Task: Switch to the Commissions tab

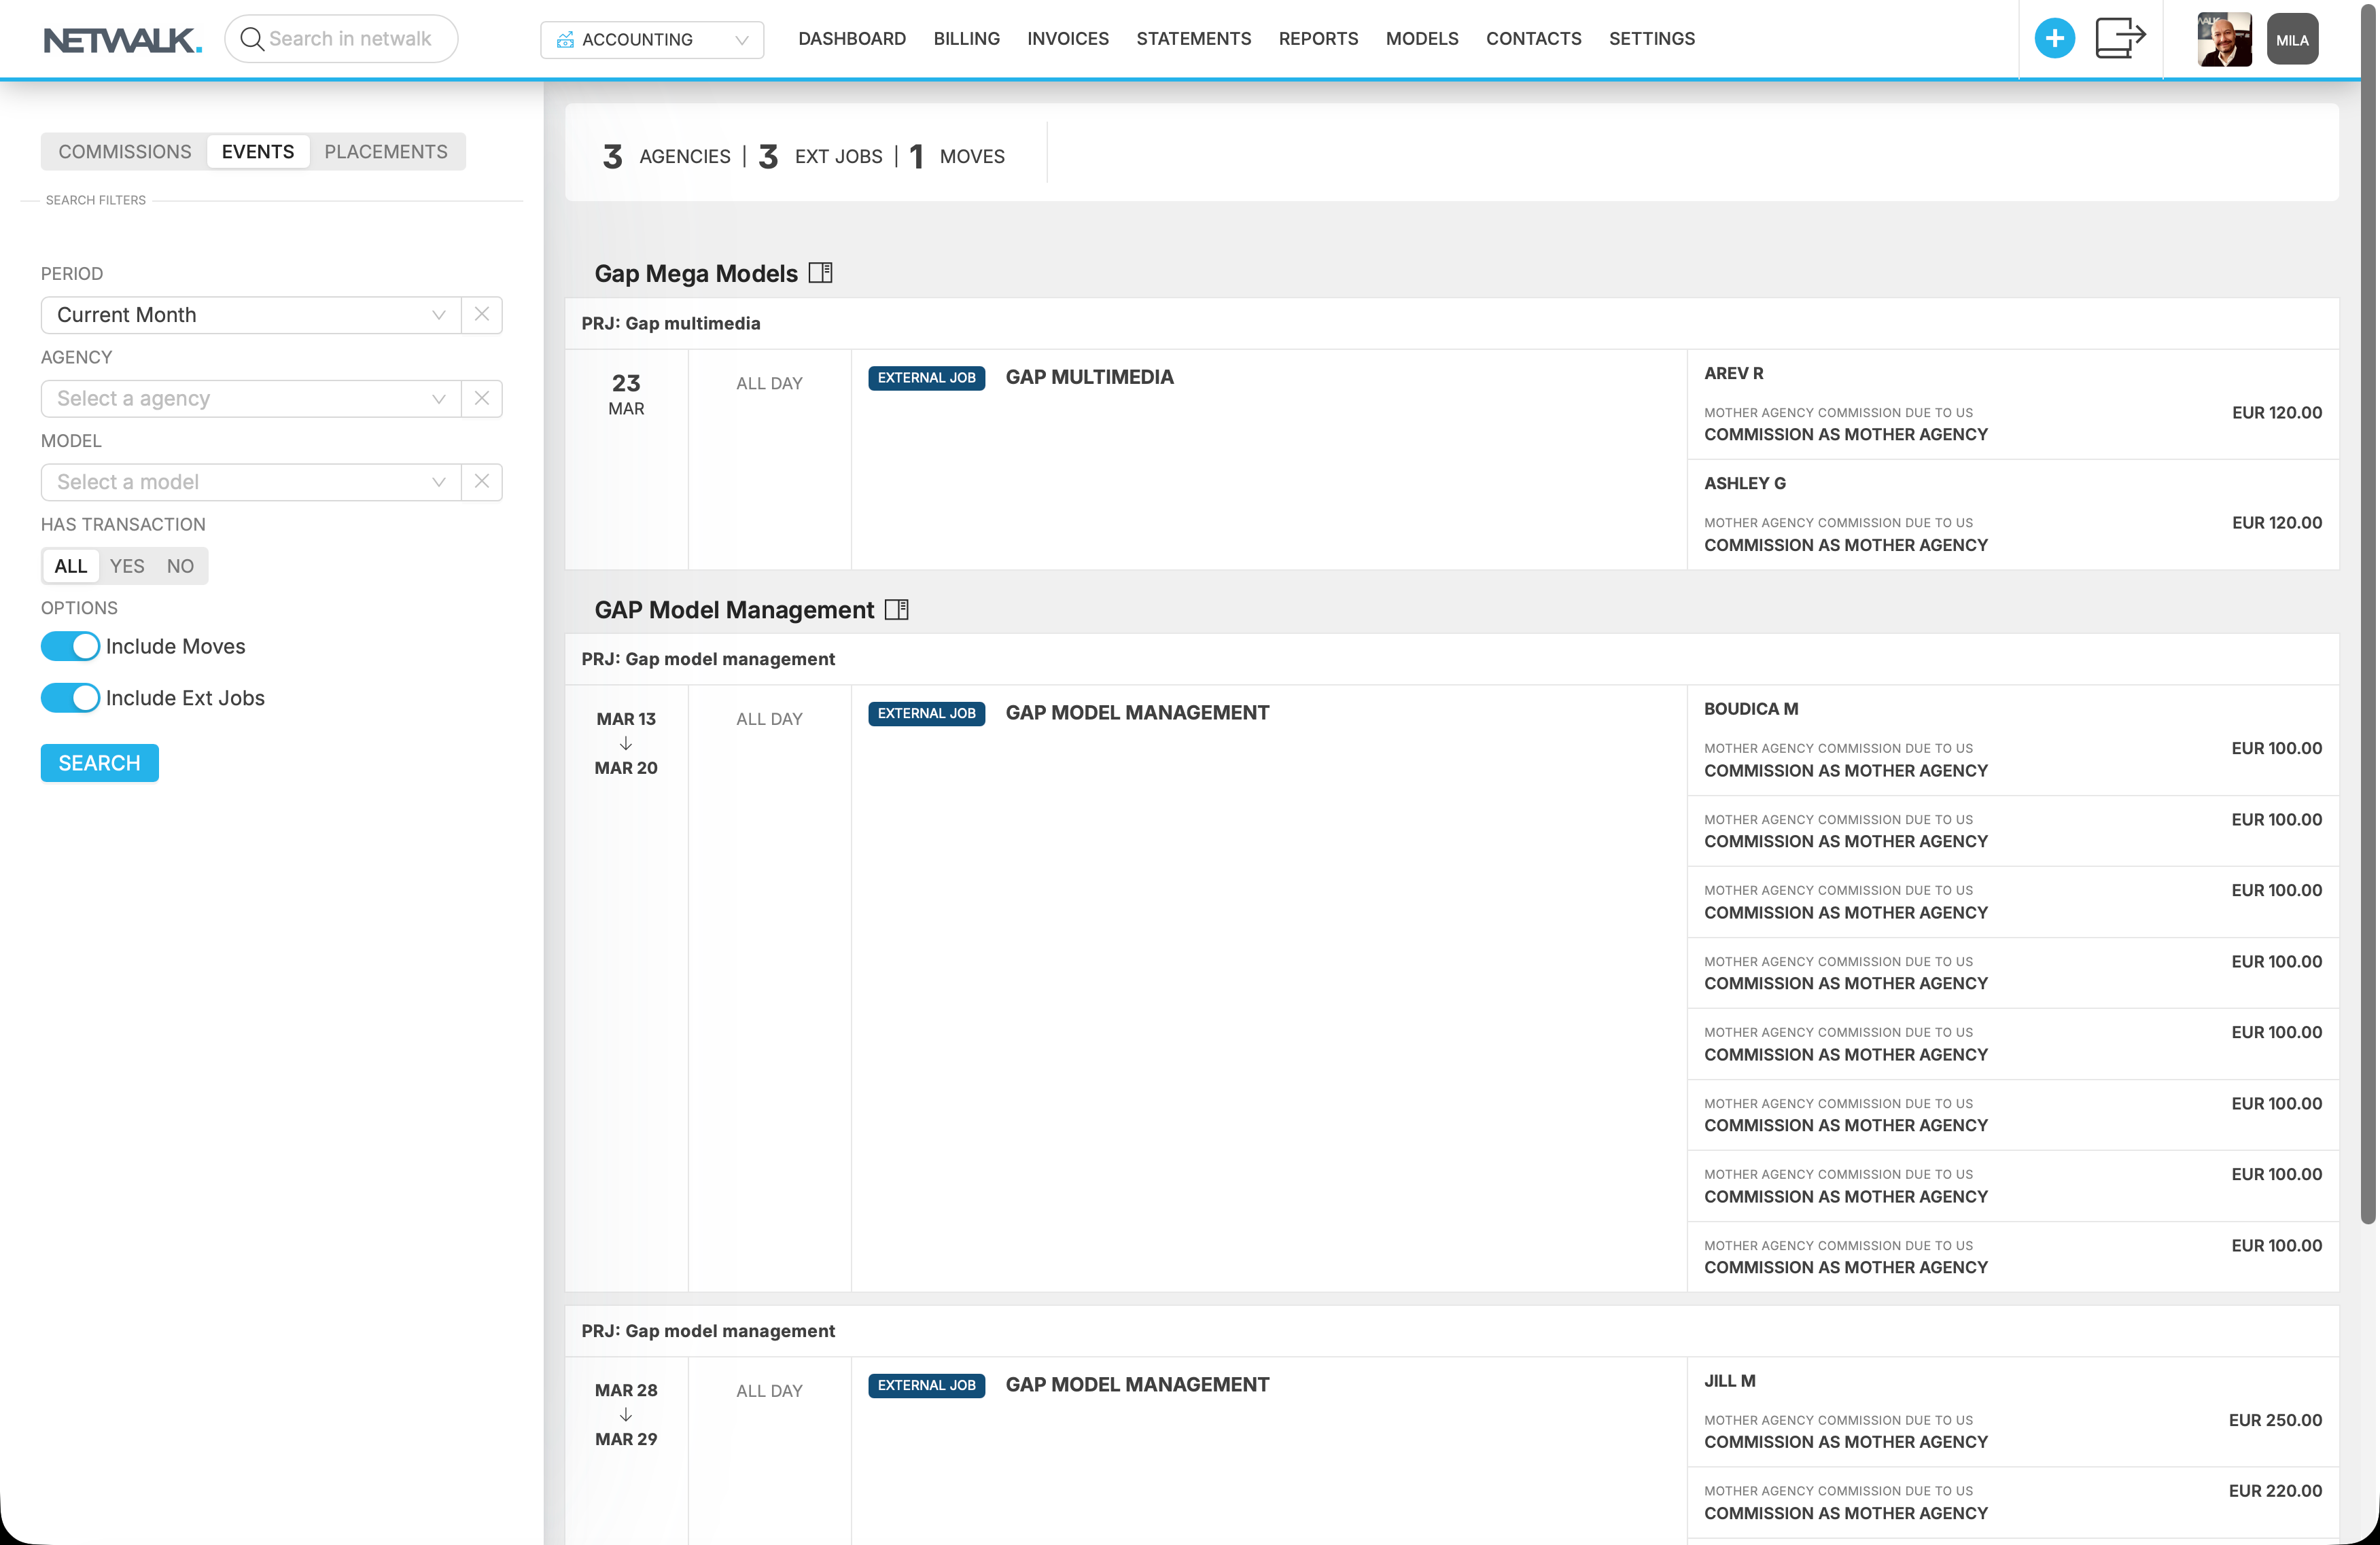Action: 124,151
